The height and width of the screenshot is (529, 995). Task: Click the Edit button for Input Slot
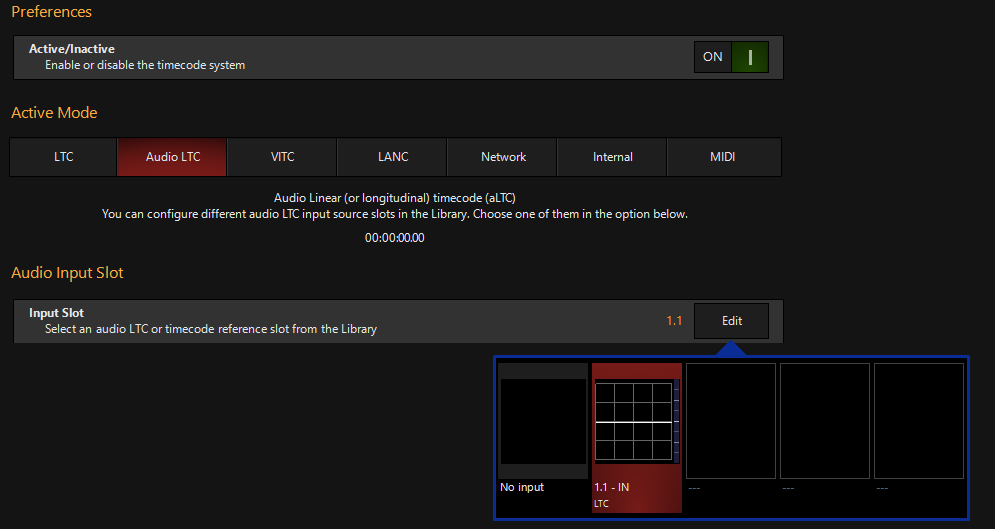click(732, 321)
